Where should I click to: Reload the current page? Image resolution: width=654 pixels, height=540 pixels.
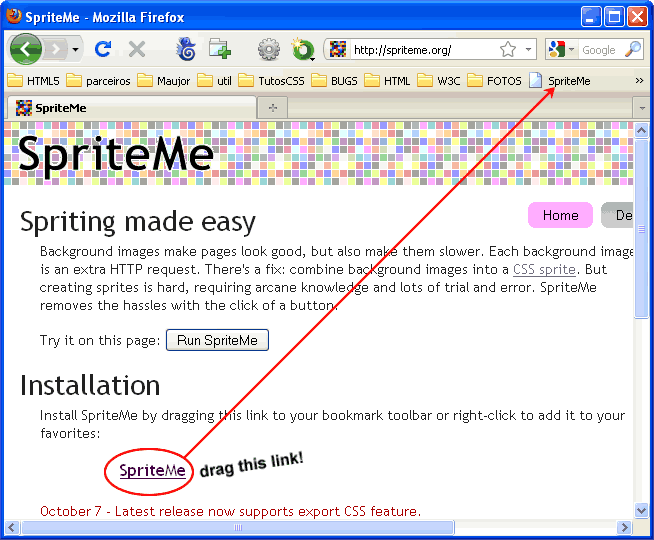click(x=102, y=49)
